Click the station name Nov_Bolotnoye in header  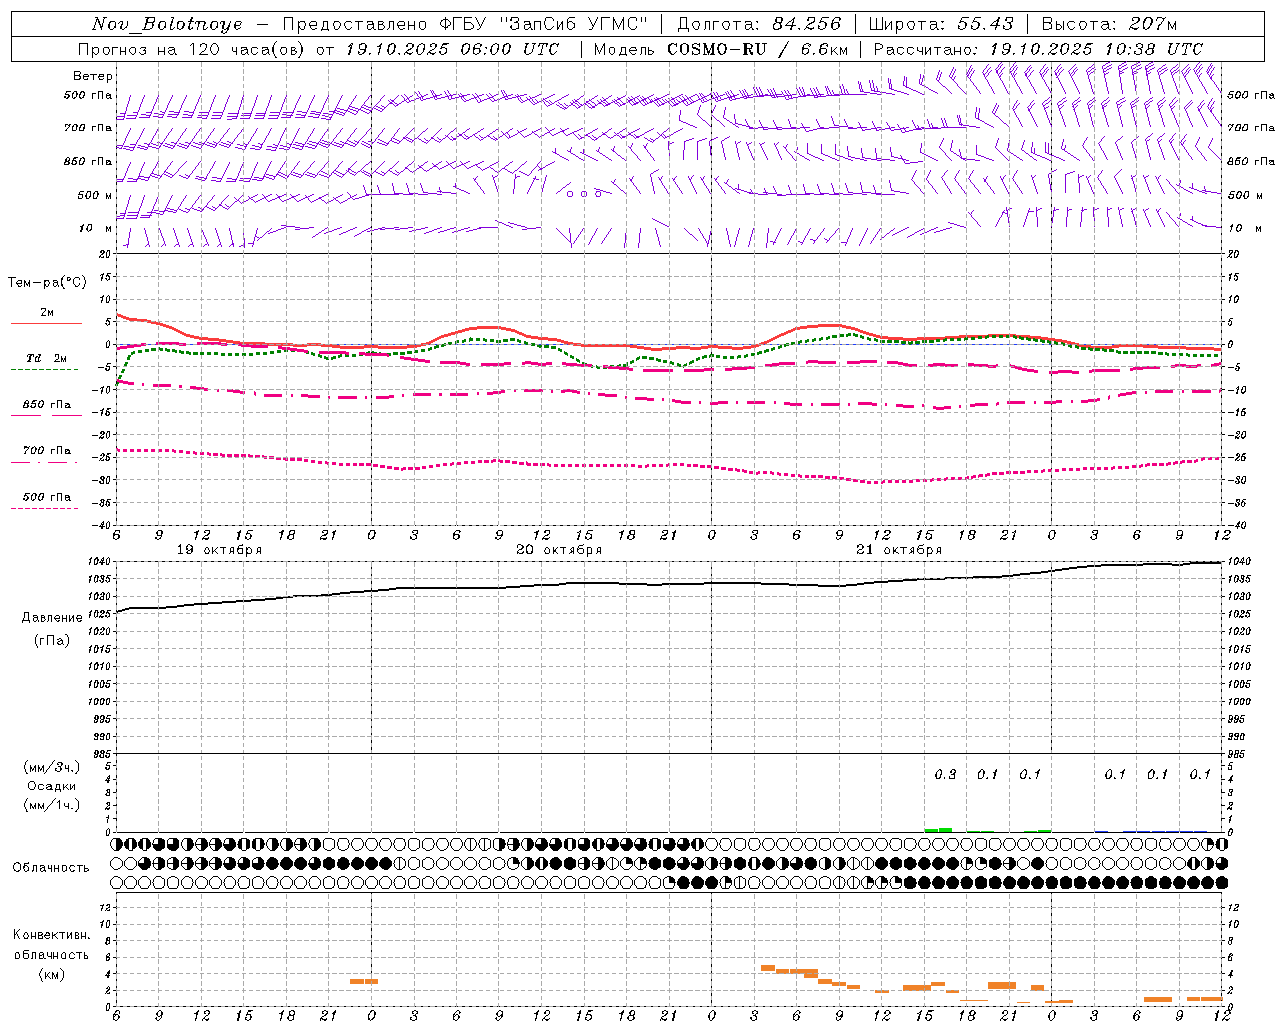[x=167, y=24]
